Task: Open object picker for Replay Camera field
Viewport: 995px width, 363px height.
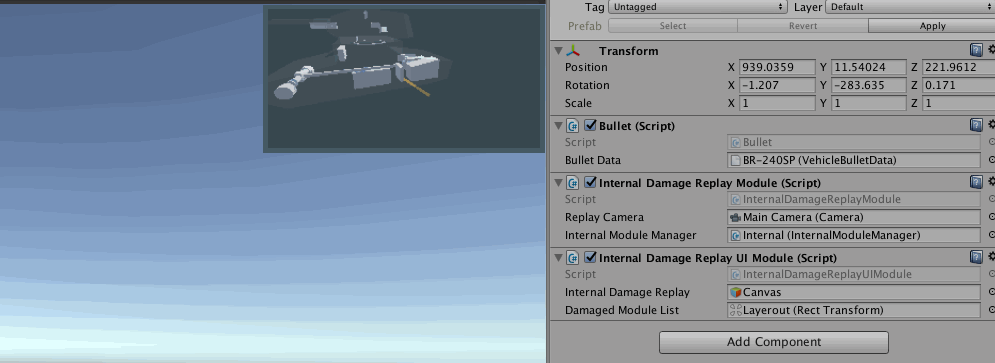Action: pyautogui.click(x=991, y=217)
